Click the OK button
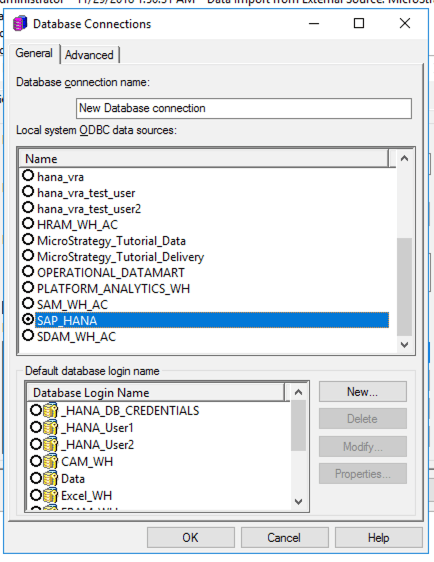This screenshot has width=434, height=562. 191,538
